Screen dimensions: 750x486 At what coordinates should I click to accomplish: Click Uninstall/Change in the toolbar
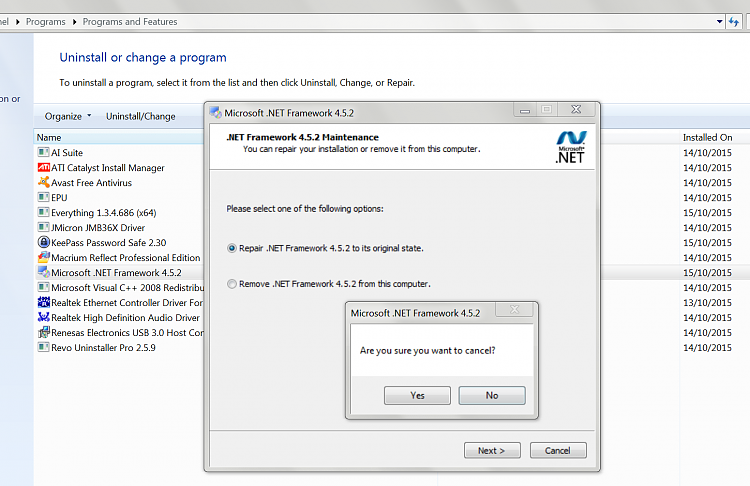coord(141,116)
